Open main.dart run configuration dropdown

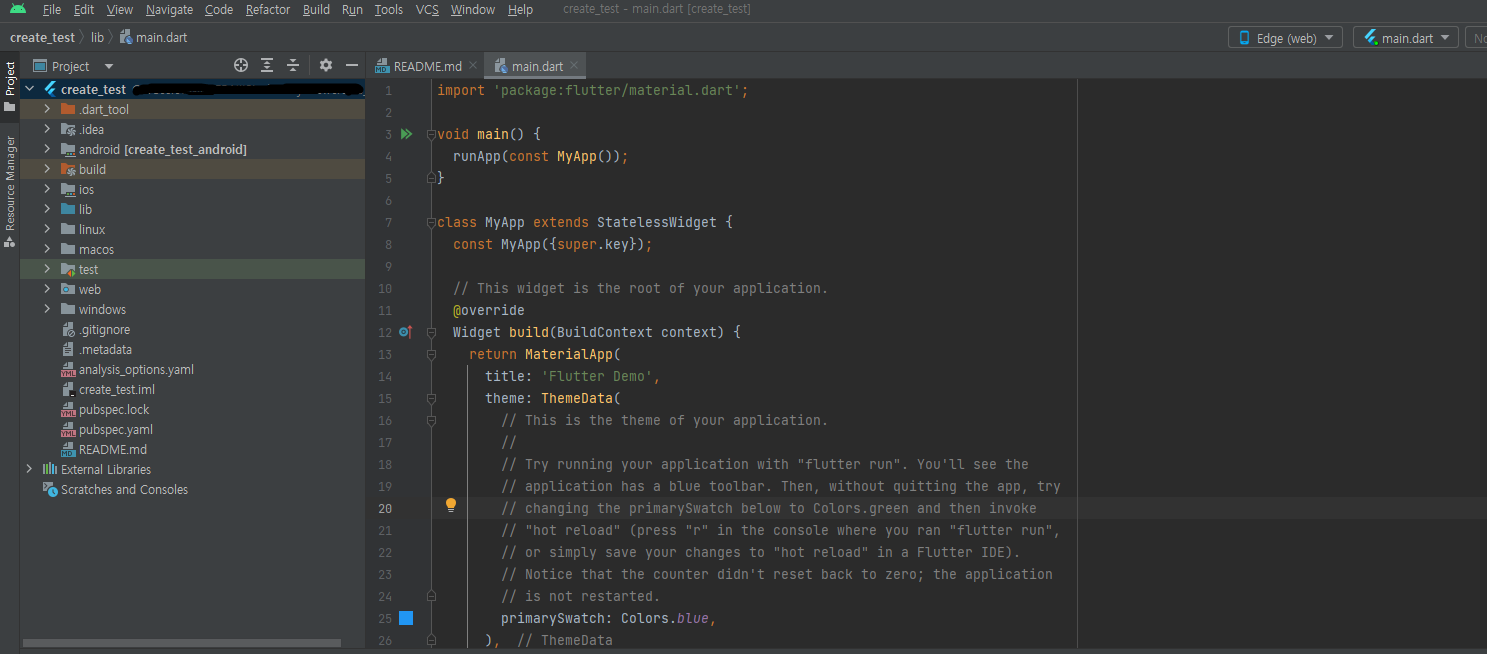1405,38
